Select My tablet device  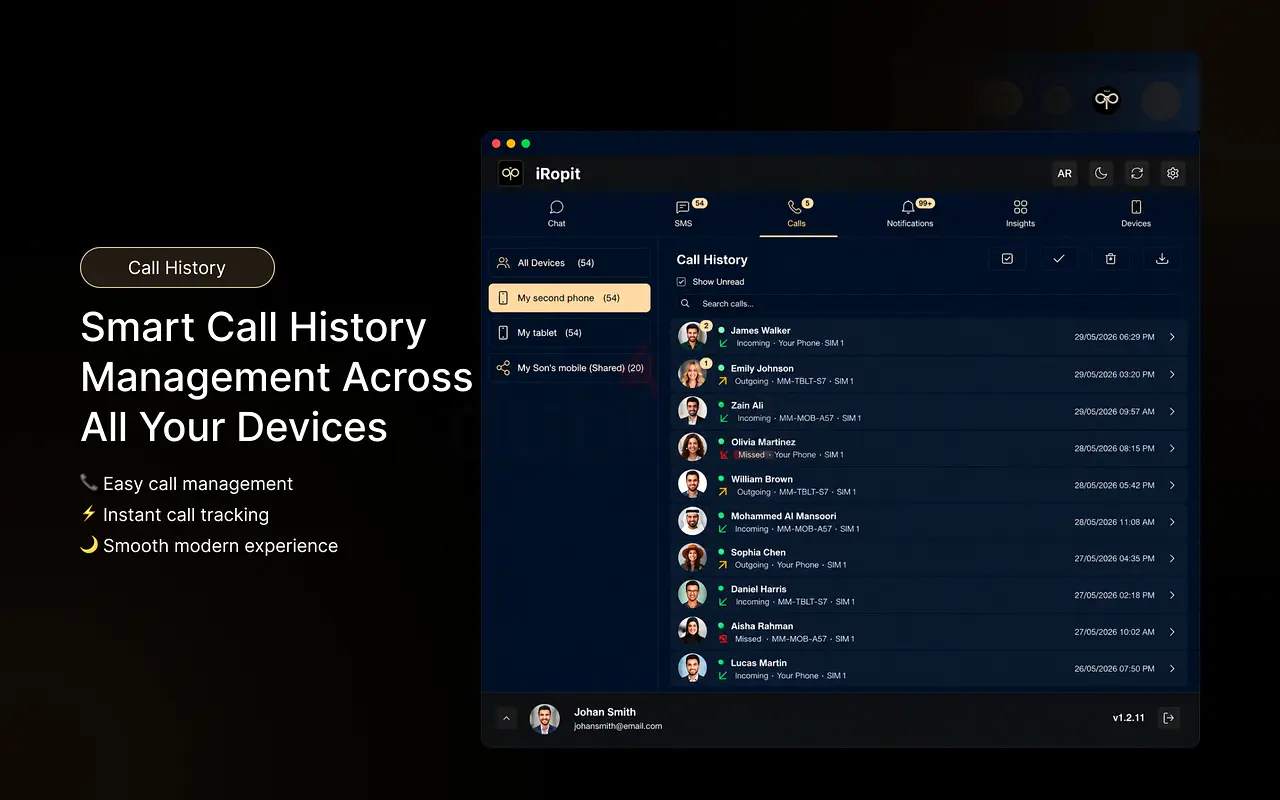(x=569, y=333)
